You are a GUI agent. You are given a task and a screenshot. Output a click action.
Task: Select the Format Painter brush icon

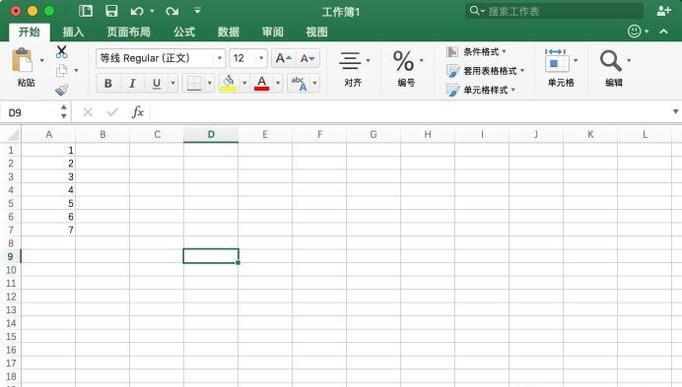[62, 90]
